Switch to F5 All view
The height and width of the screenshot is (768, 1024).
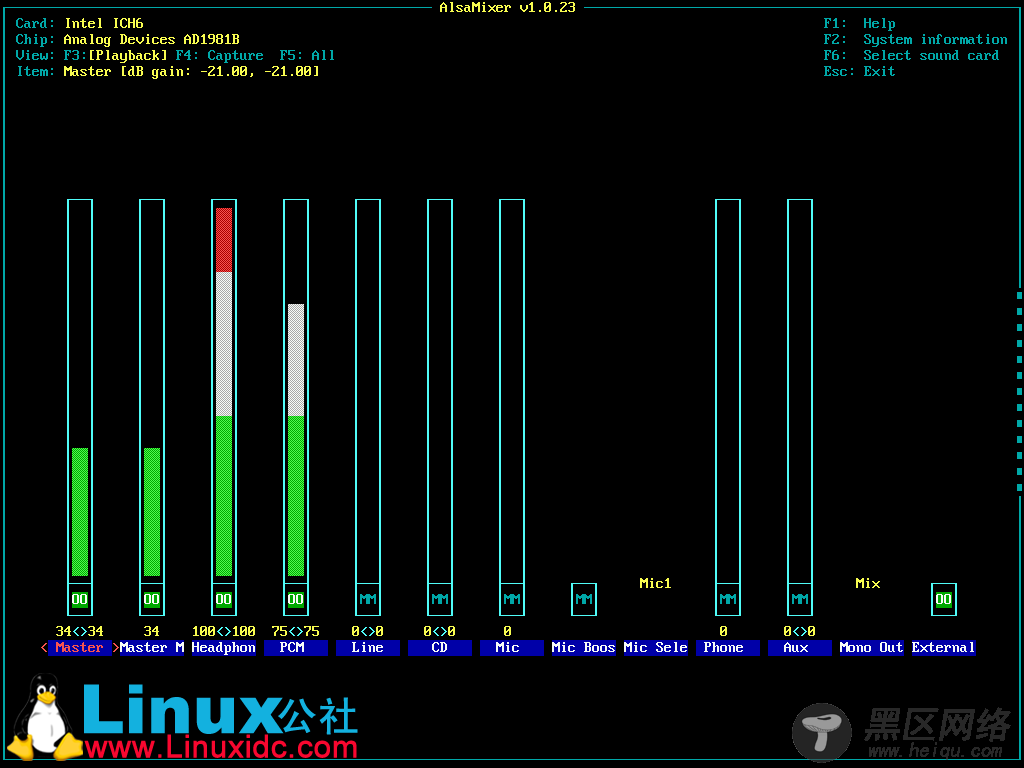[x=308, y=56]
